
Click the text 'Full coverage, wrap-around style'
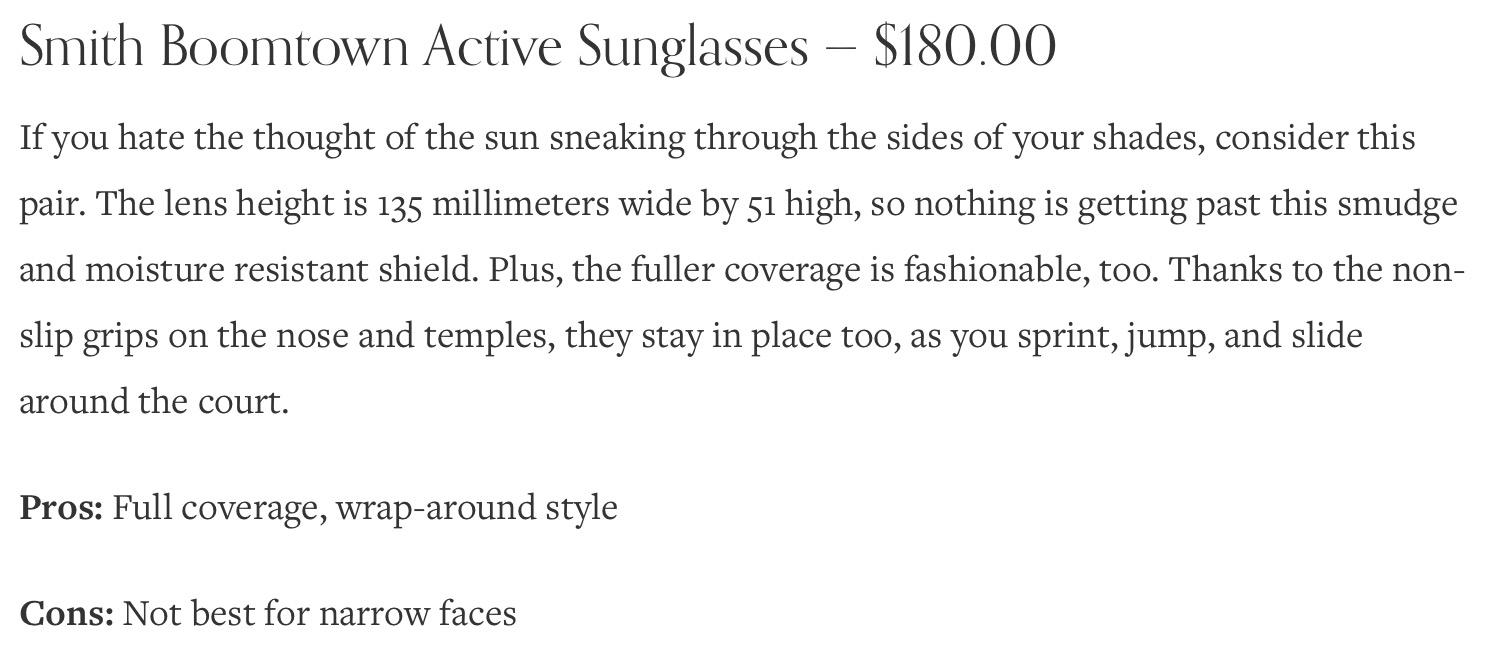tap(365, 508)
